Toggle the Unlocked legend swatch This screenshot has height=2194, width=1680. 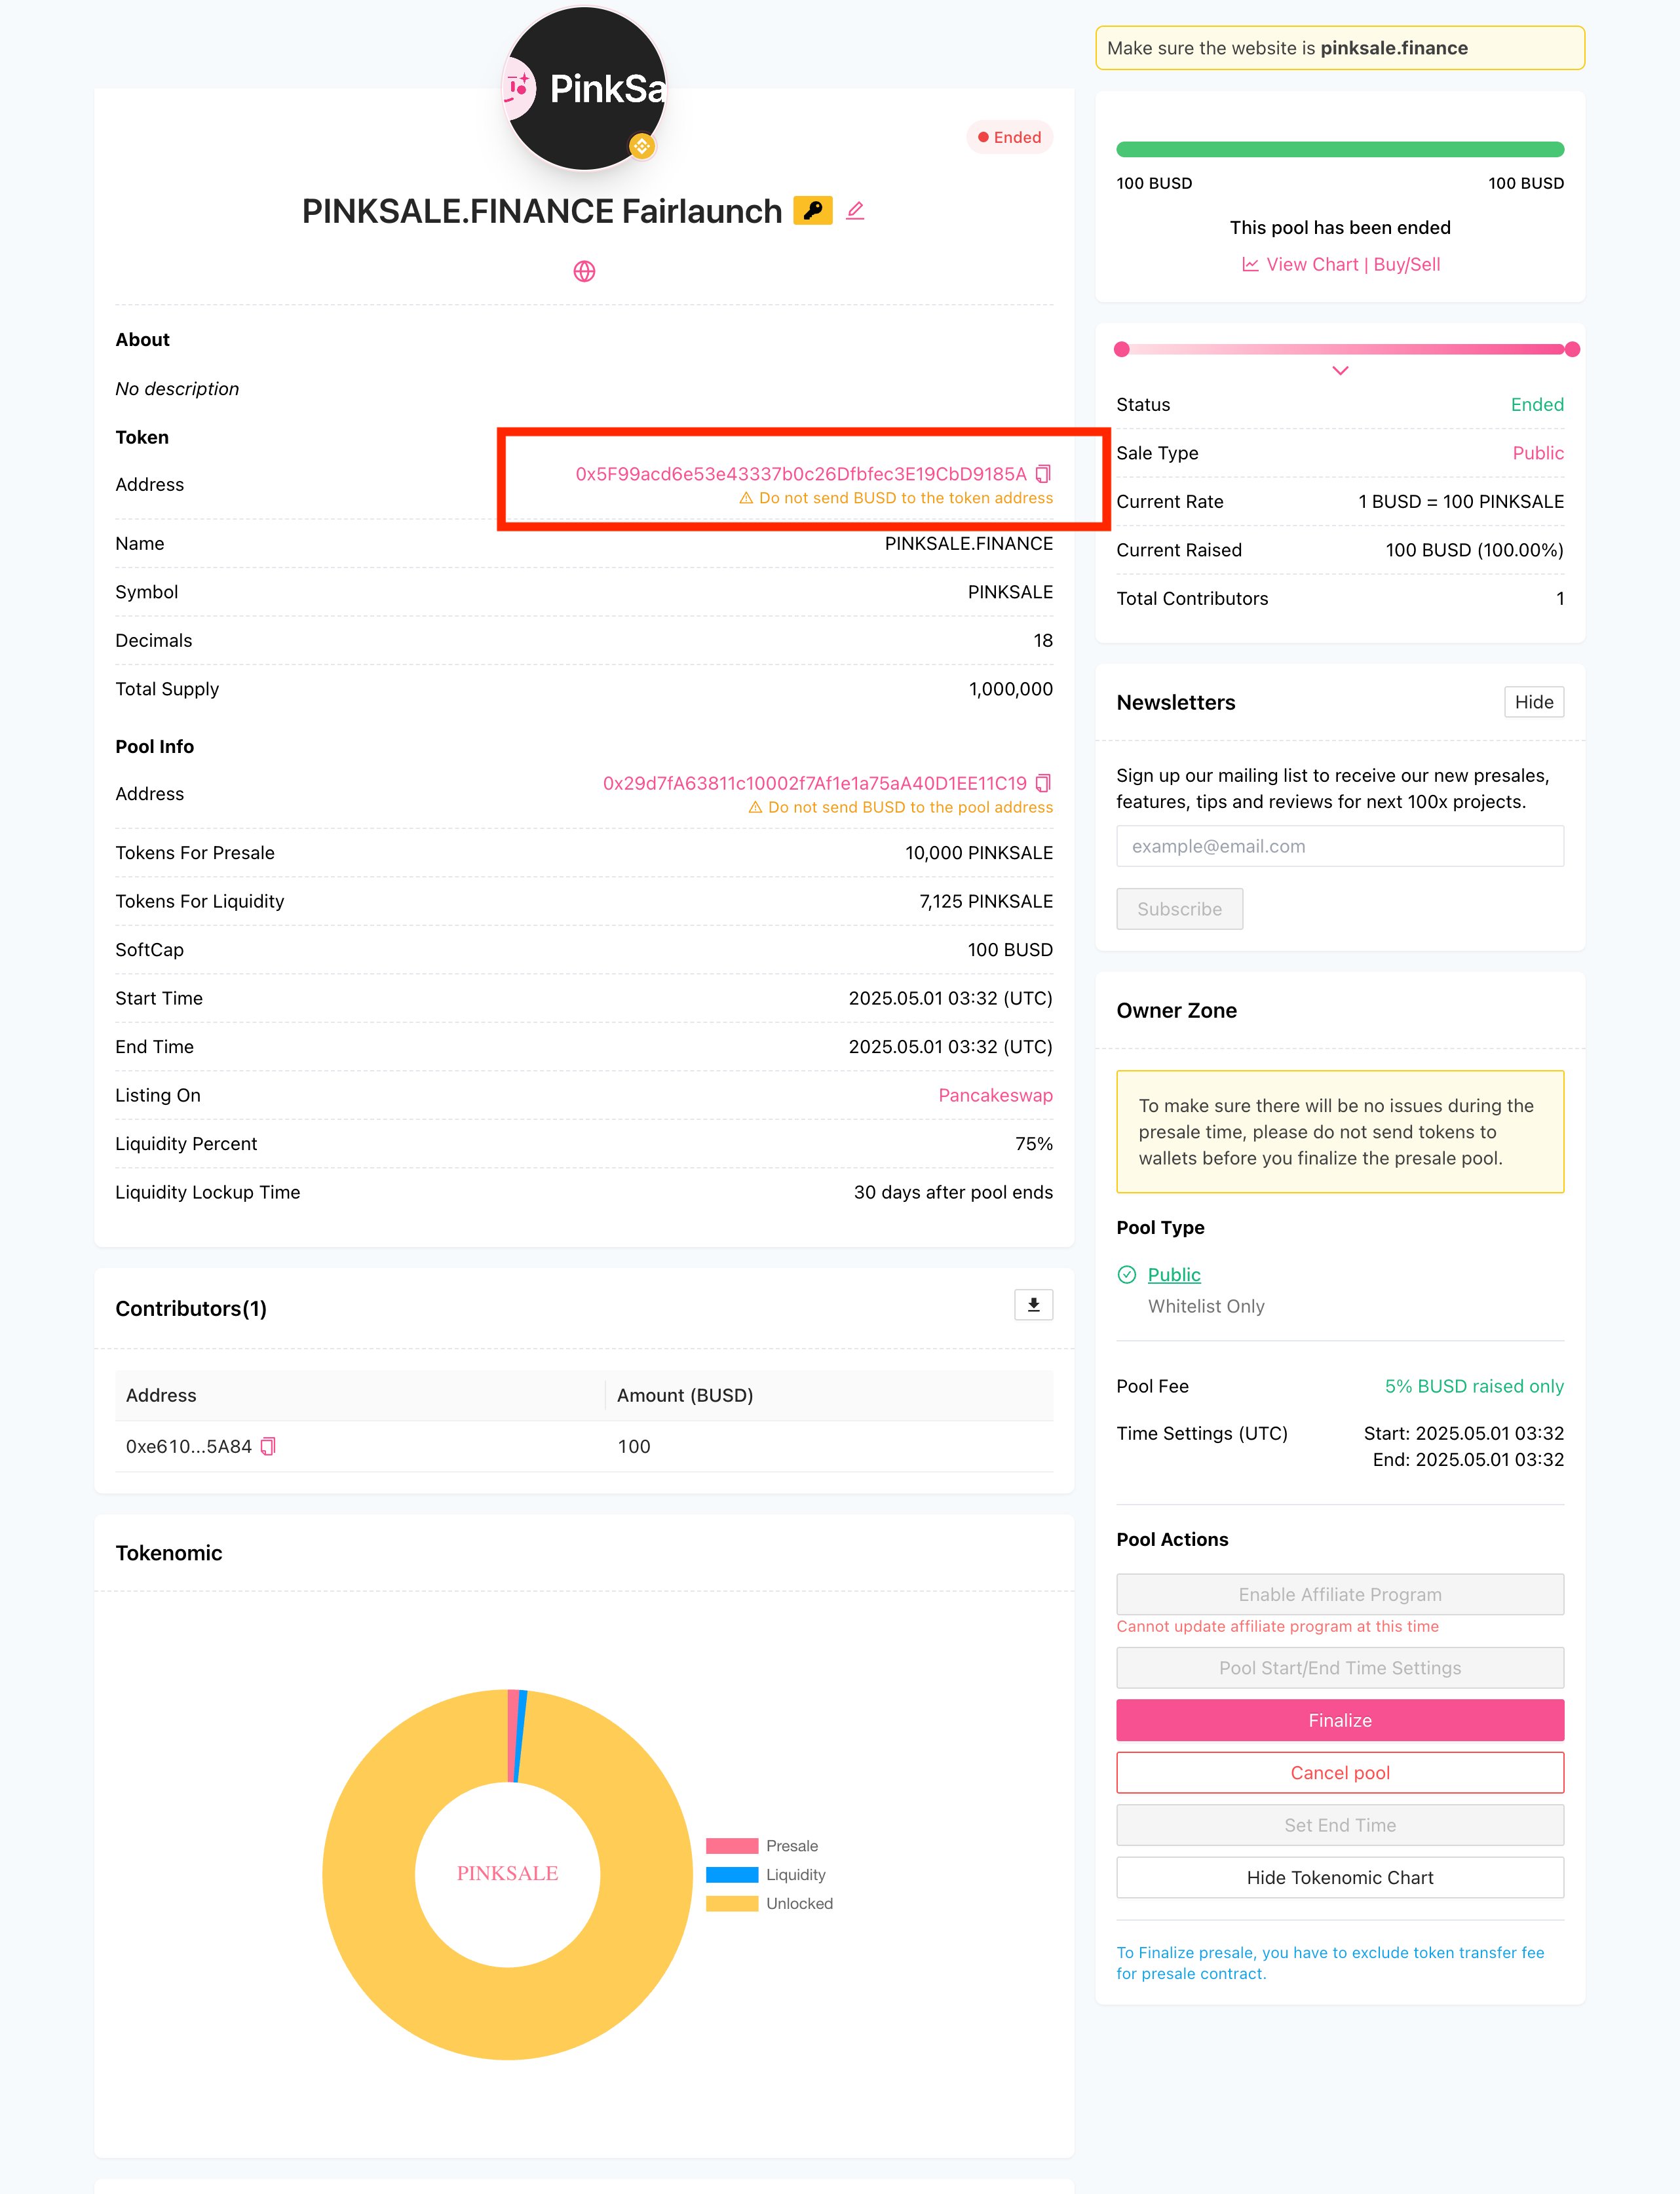tap(732, 1904)
